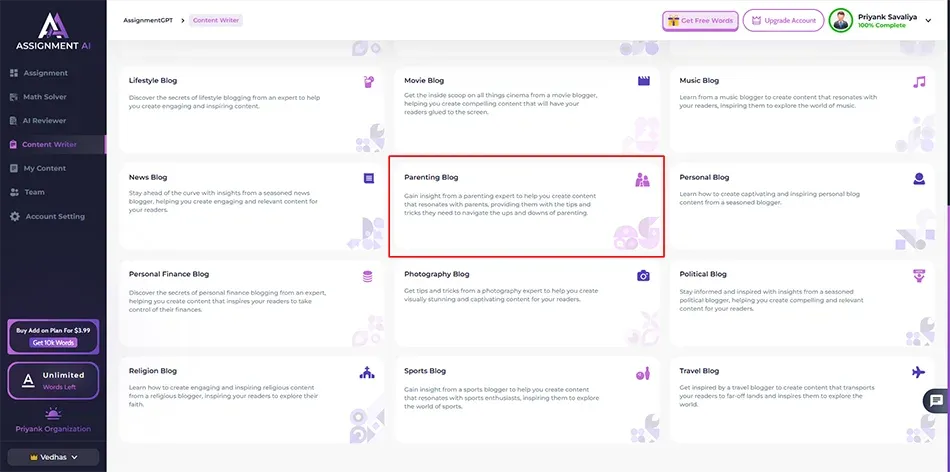The height and width of the screenshot is (472, 950).
Task: Open the Priyank Savaliya profile menu
Action: (x=883, y=20)
